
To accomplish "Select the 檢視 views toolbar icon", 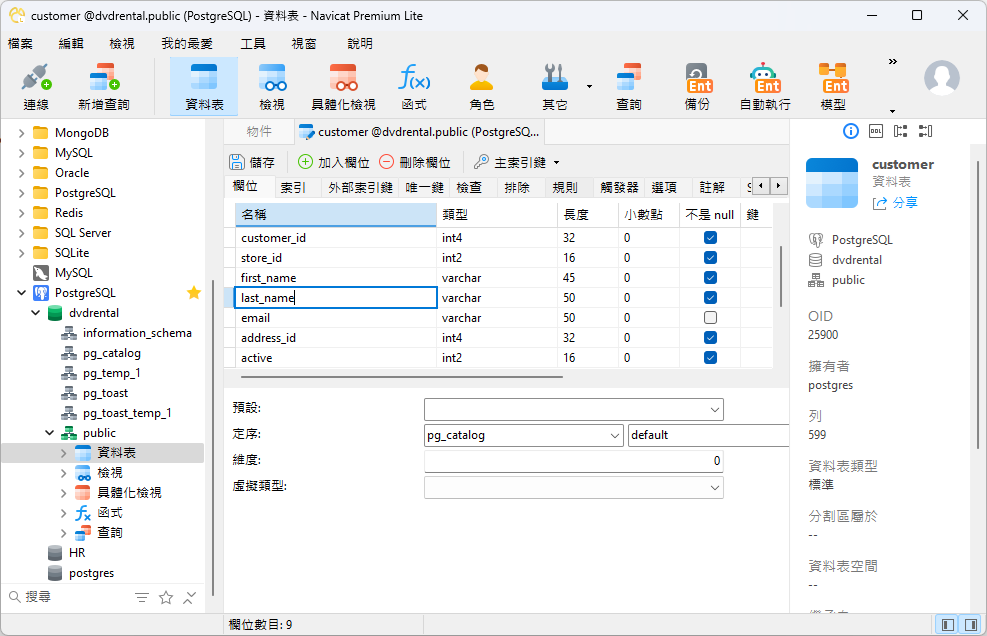I will (272, 87).
